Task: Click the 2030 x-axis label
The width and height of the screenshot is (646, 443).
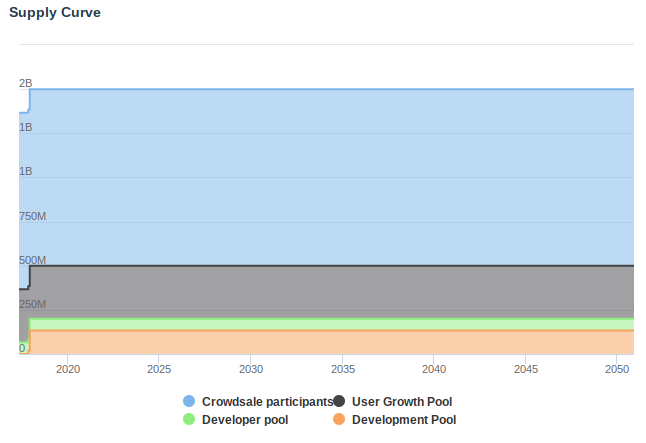Action: click(x=251, y=369)
